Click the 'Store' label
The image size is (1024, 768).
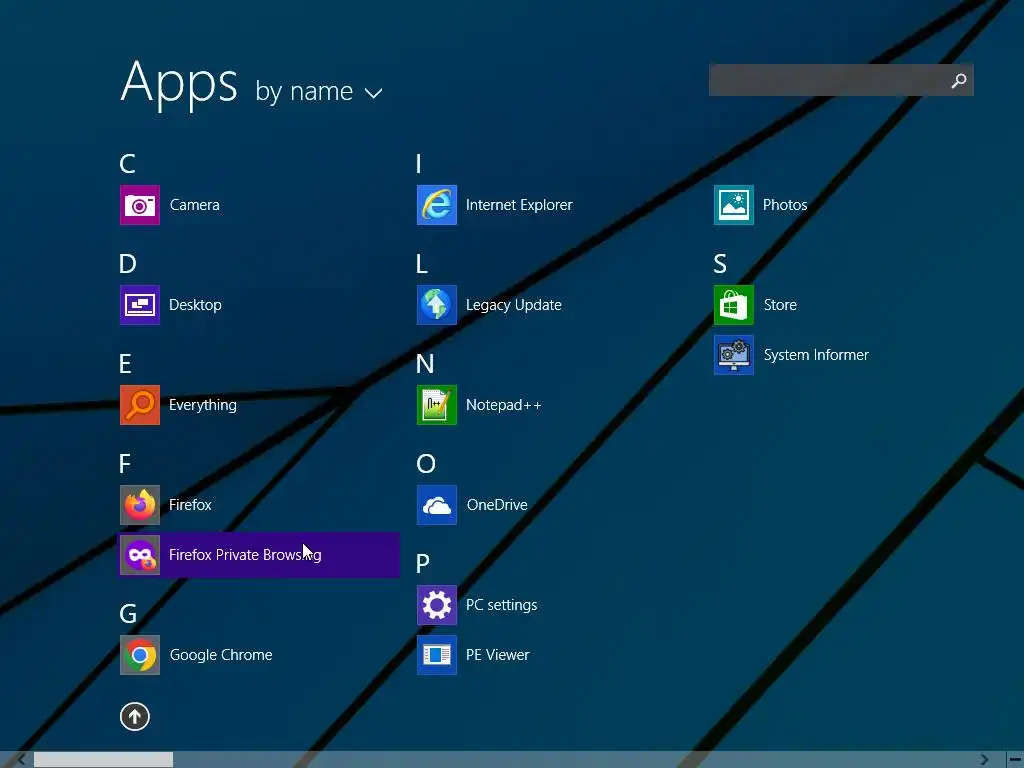click(780, 305)
